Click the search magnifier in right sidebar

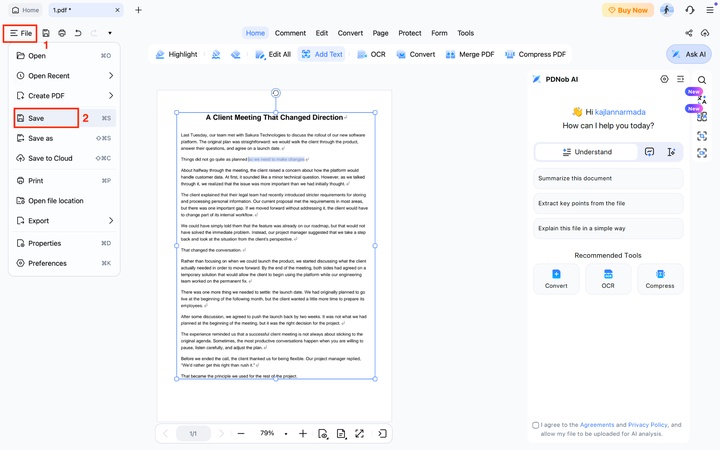coord(702,79)
